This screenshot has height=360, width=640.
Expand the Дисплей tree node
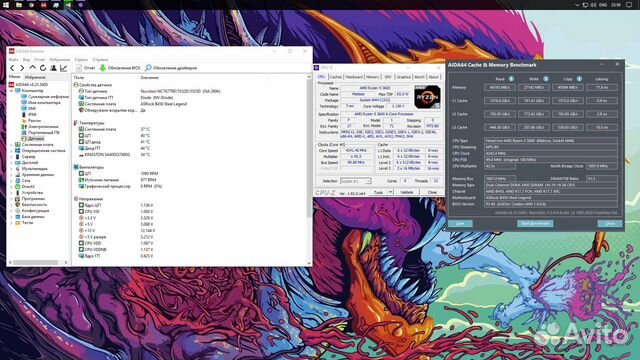tap(11, 162)
